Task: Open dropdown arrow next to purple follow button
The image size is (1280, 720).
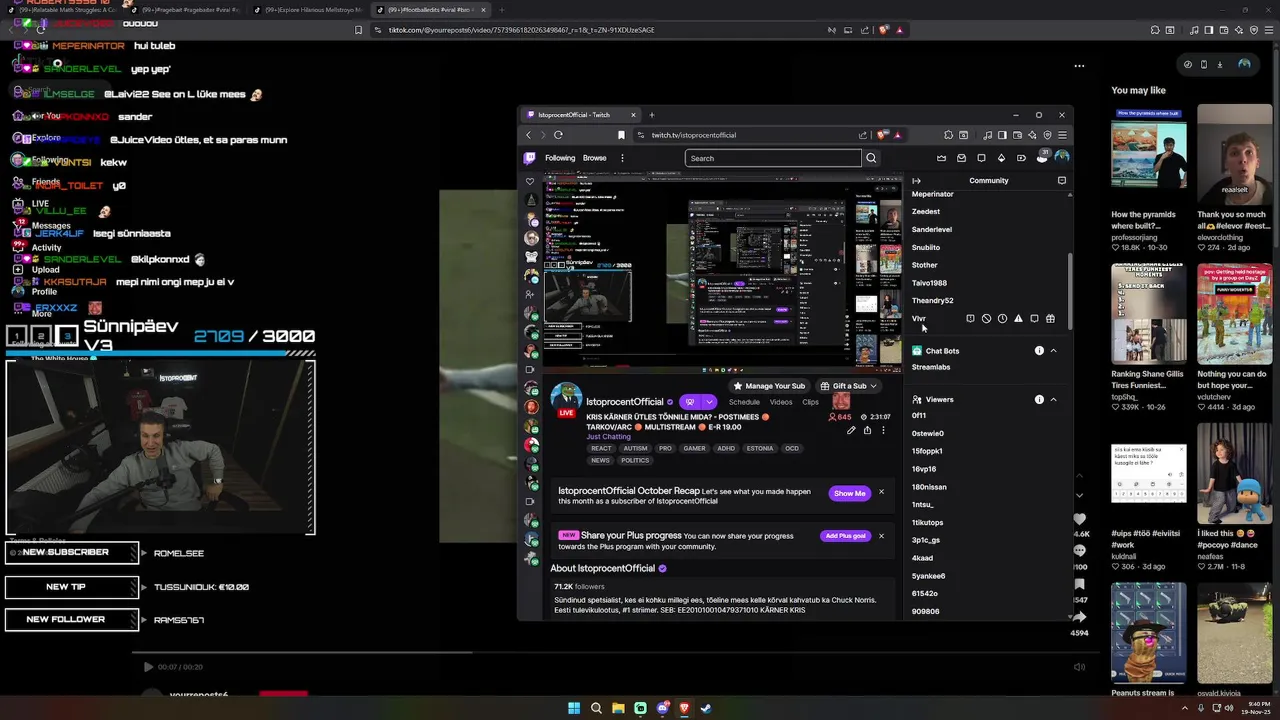Action: click(x=709, y=402)
